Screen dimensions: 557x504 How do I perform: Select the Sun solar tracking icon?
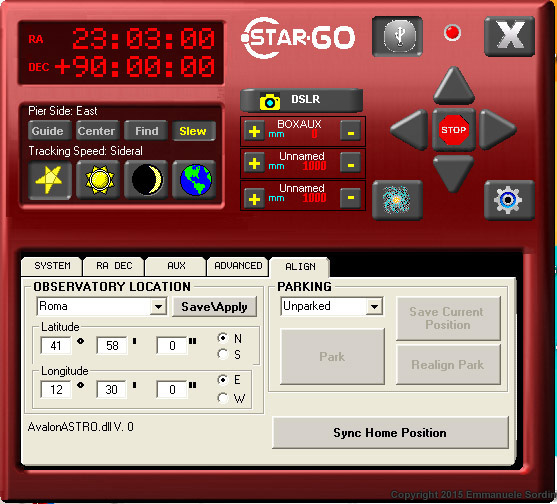pos(98,180)
